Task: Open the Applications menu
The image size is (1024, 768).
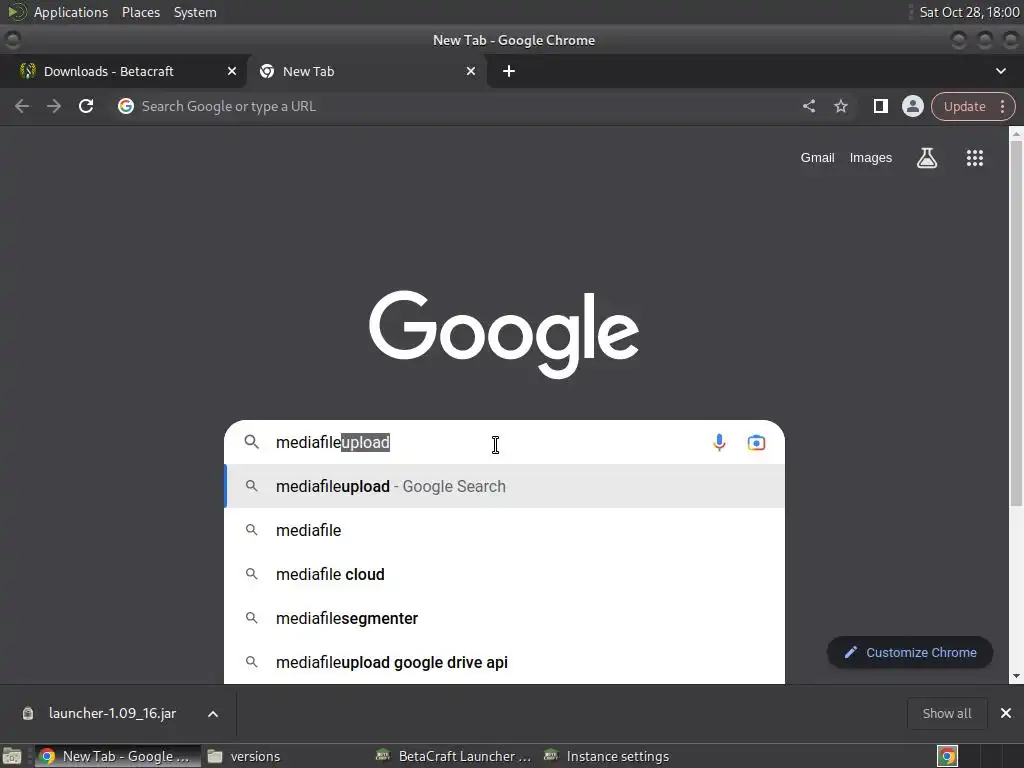Action: (x=71, y=12)
